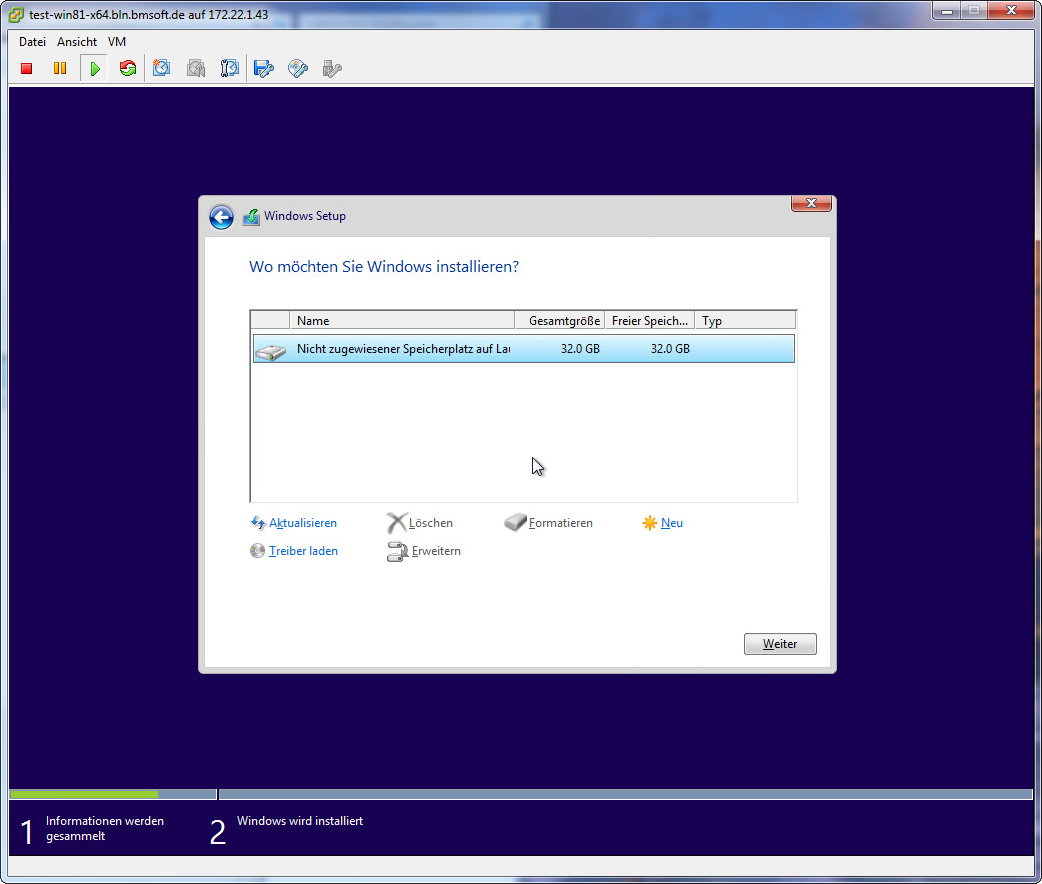
Task: Click the Windows Setup title icon
Action: (251, 217)
